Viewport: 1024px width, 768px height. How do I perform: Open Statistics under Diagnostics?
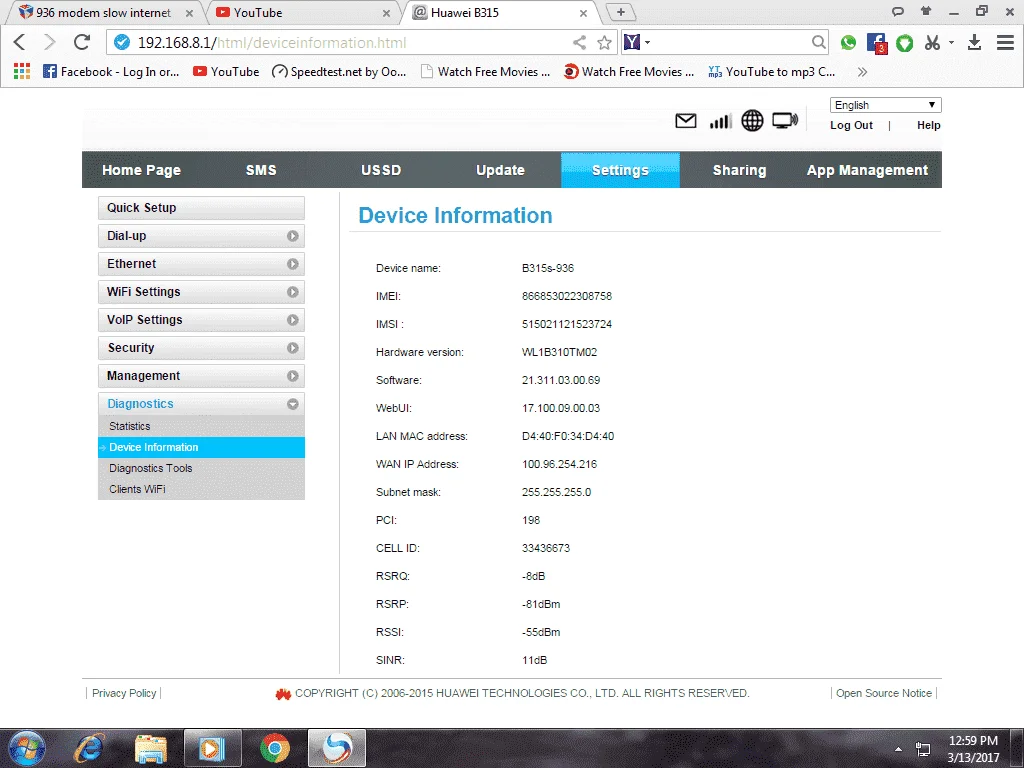pyautogui.click(x=201, y=426)
